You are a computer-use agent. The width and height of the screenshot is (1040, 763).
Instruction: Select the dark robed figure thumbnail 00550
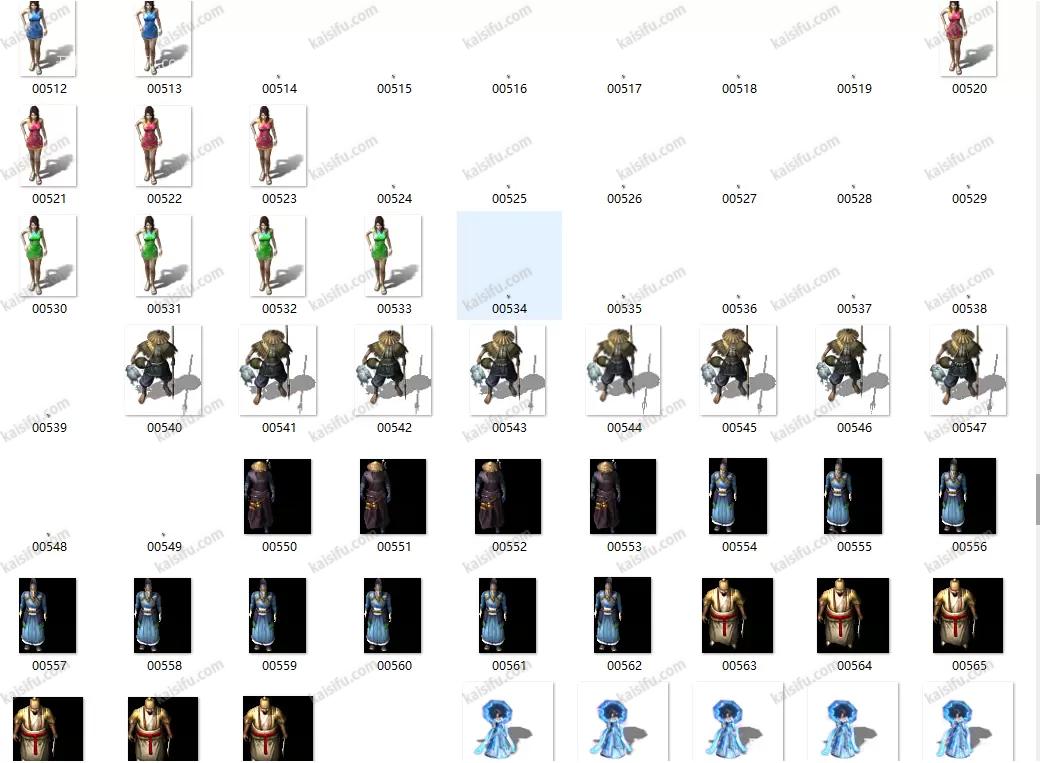278,496
